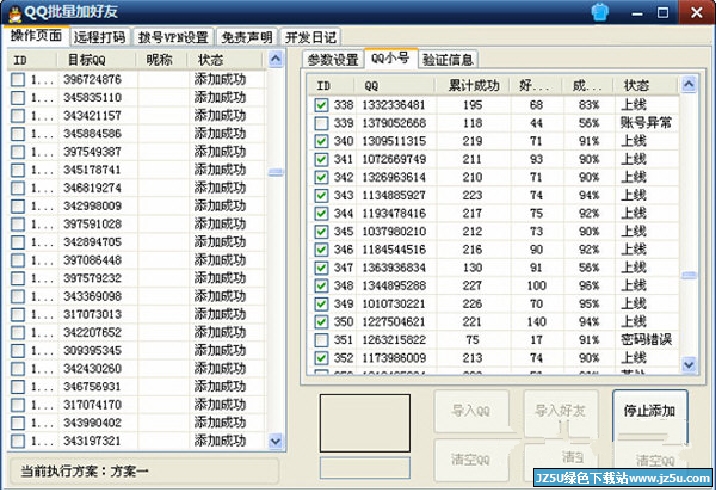Tick checkbox for target QQ 397549387
The image size is (716, 490).
[18, 152]
